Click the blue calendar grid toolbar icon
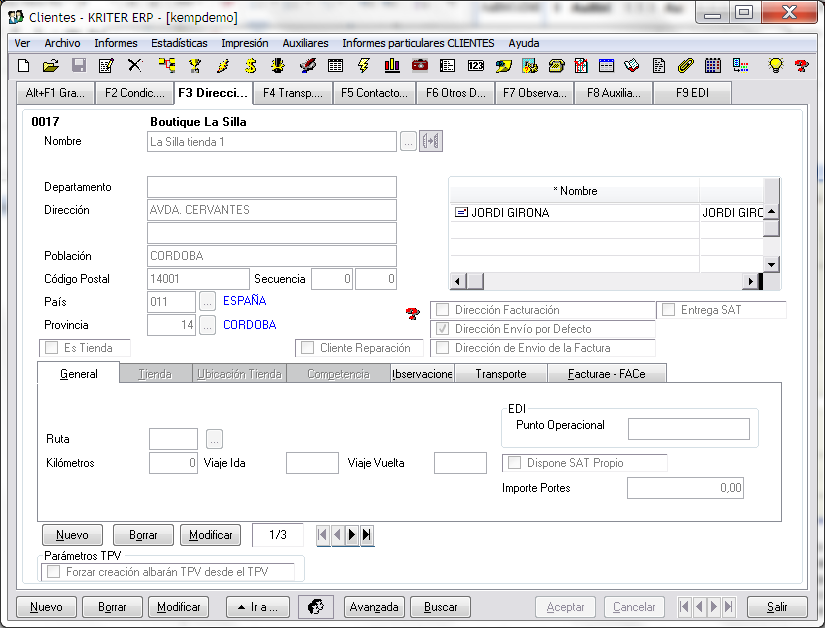 (713, 66)
